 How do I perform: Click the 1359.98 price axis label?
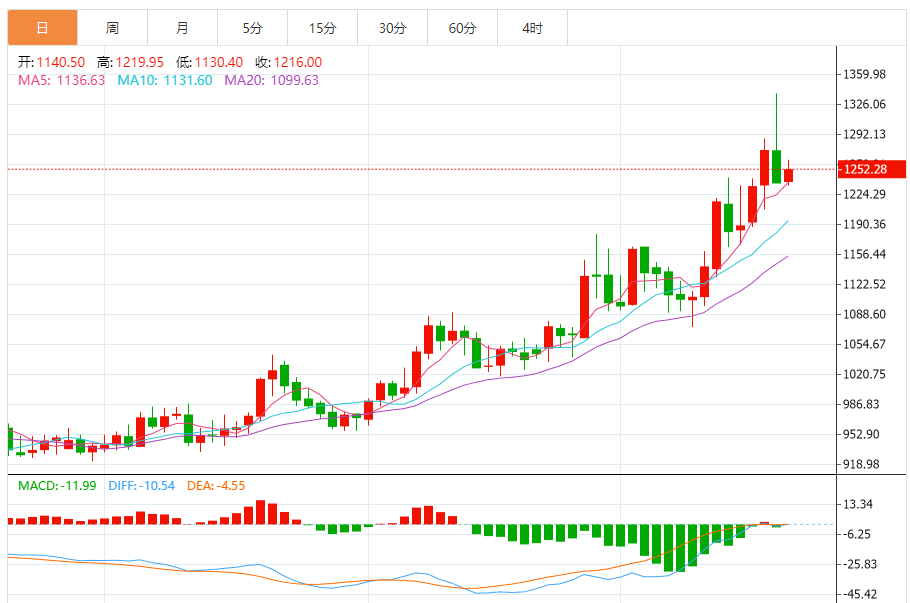tap(864, 74)
